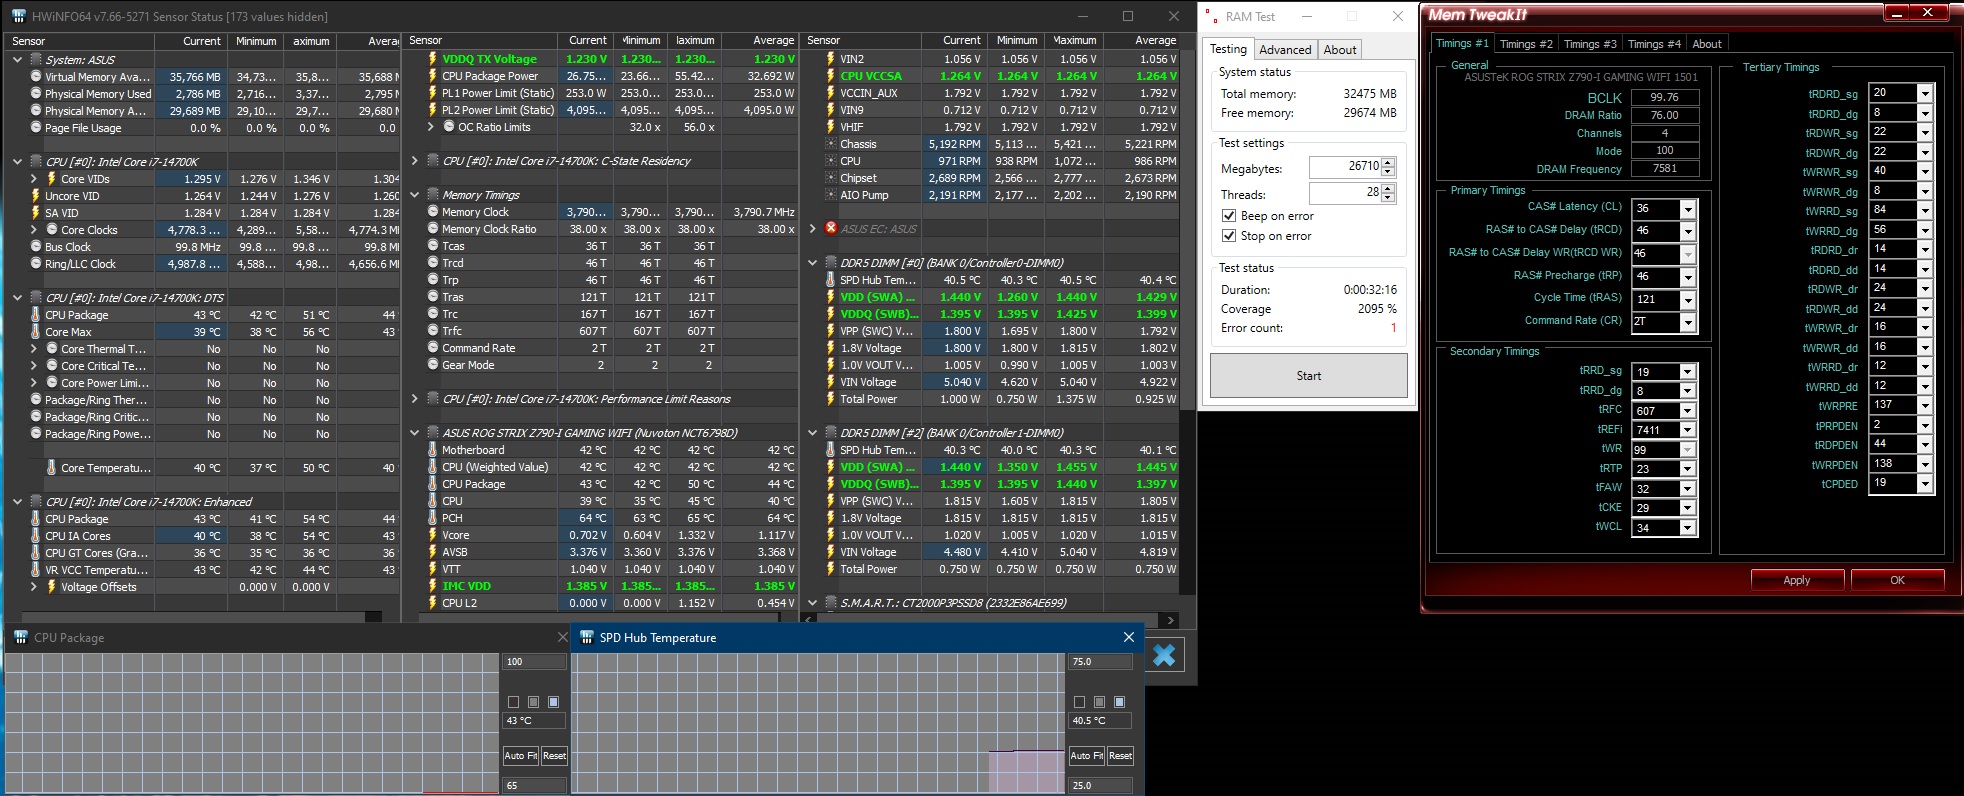The width and height of the screenshot is (1964, 796).
Task: Increase Threads using the up arrow
Action: click(x=1388, y=188)
